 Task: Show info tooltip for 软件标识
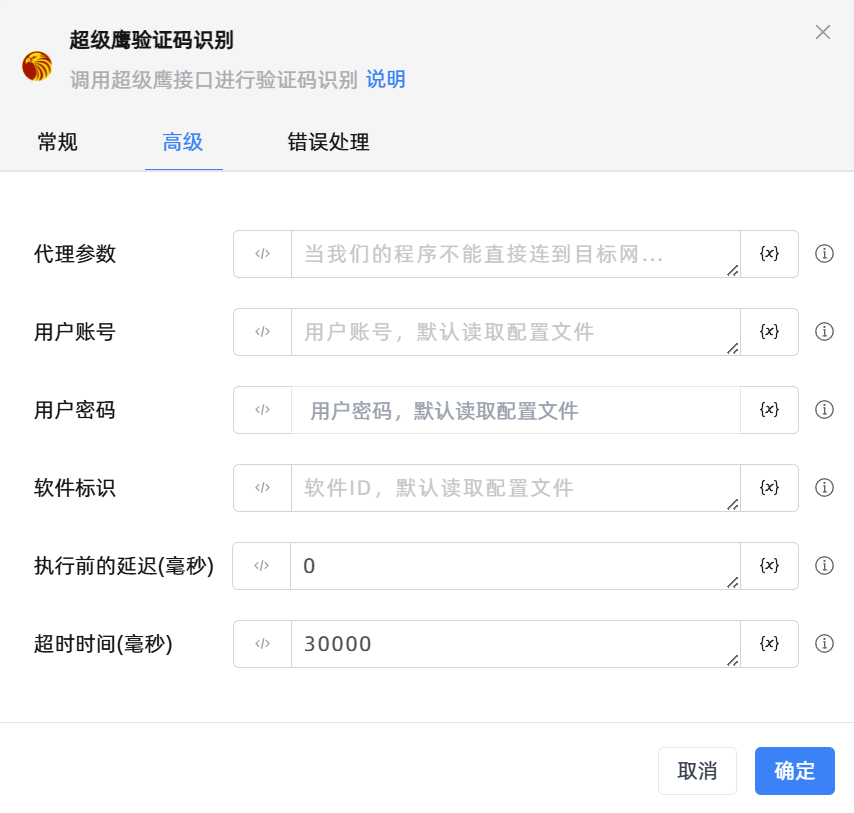tap(824, 487)
